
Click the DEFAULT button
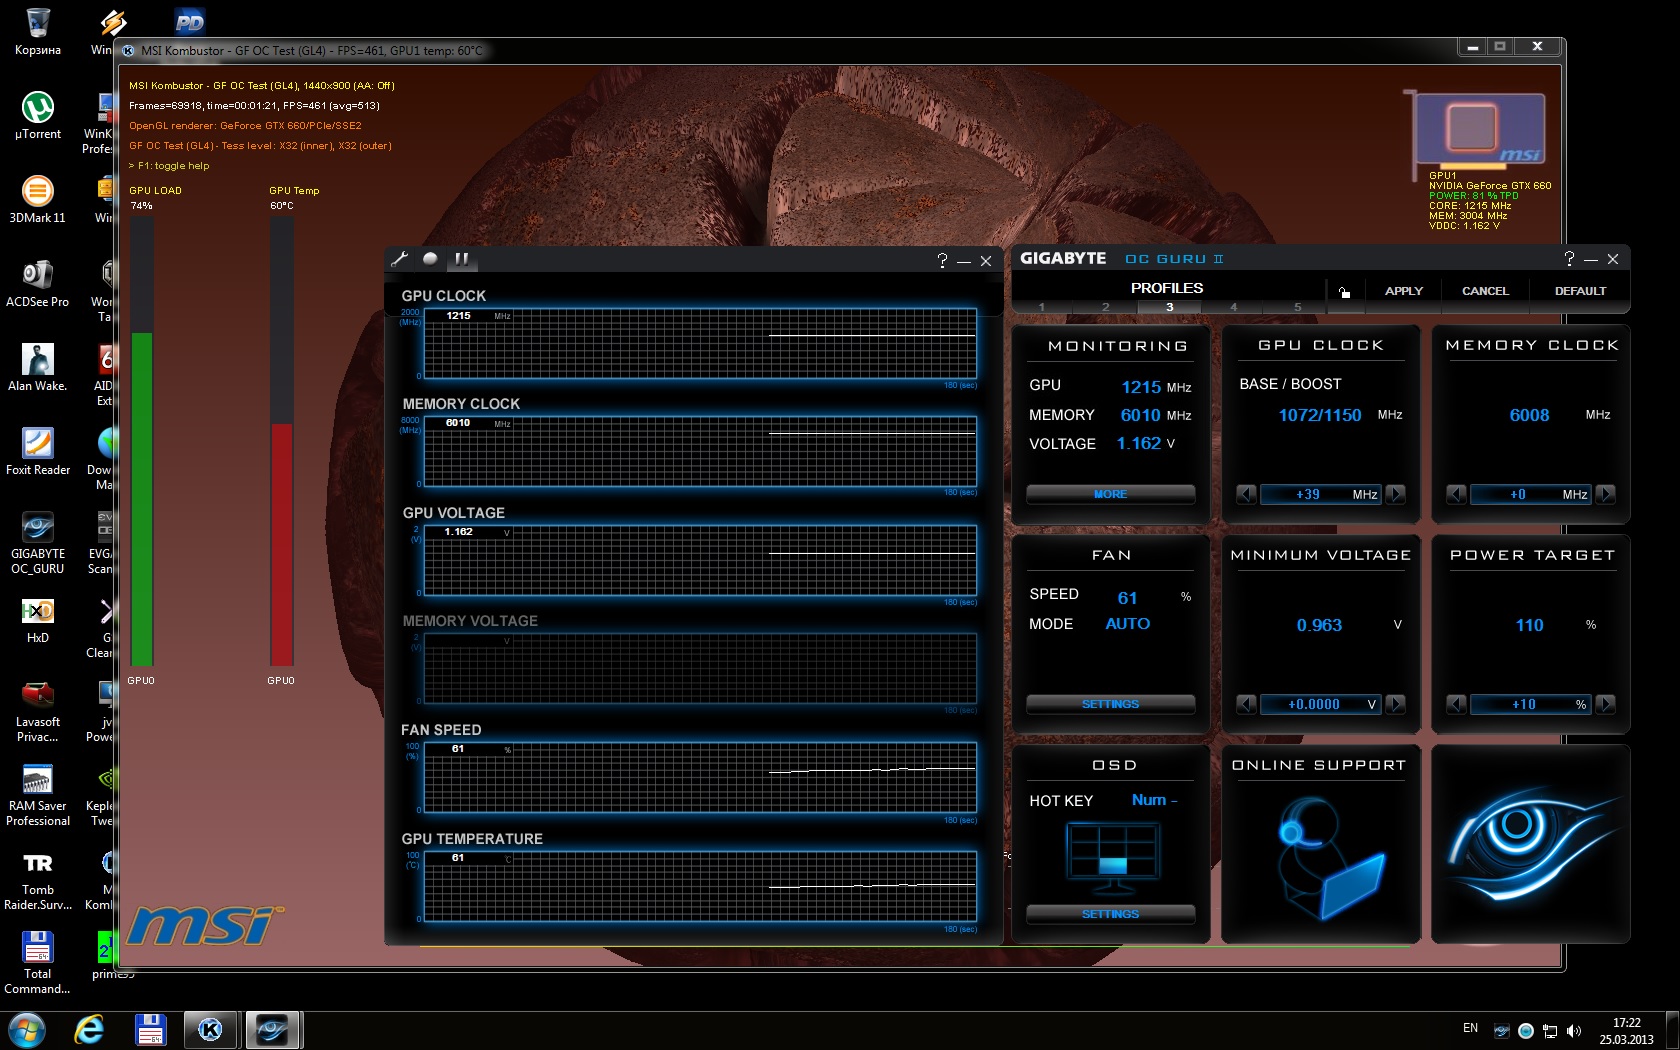coord(1580,291)
